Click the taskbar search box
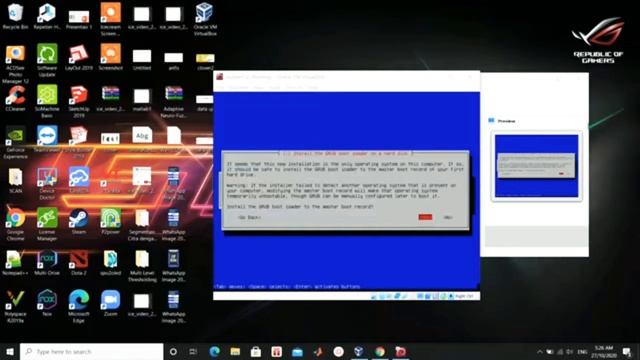Image resolution: width=640 pixels, height=360 pixels. (x=91, y=351)
